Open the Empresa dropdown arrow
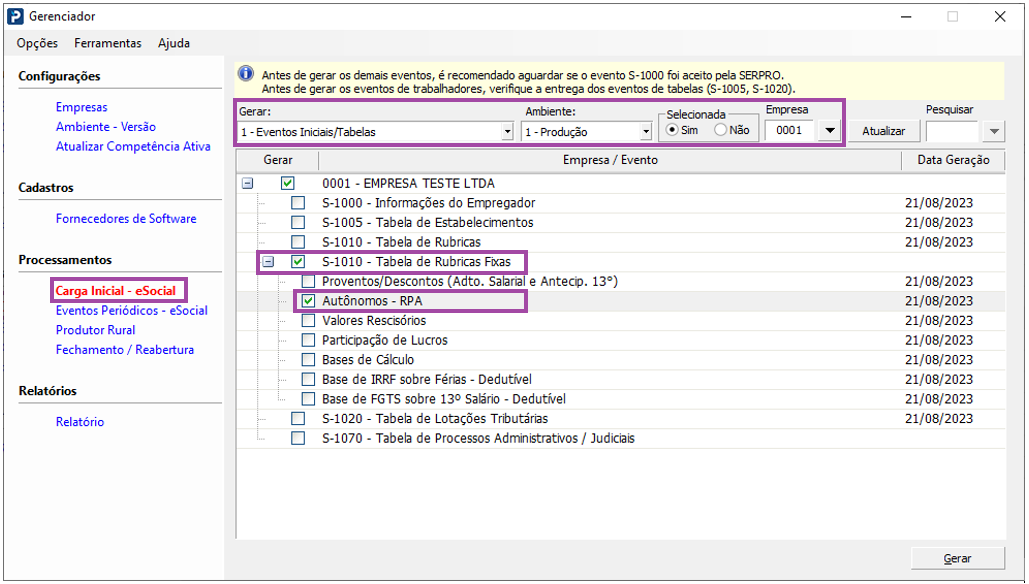Image resolution: width=1029 pixels, height=584 pixels. pyautogui.click(x=830, y=130)
